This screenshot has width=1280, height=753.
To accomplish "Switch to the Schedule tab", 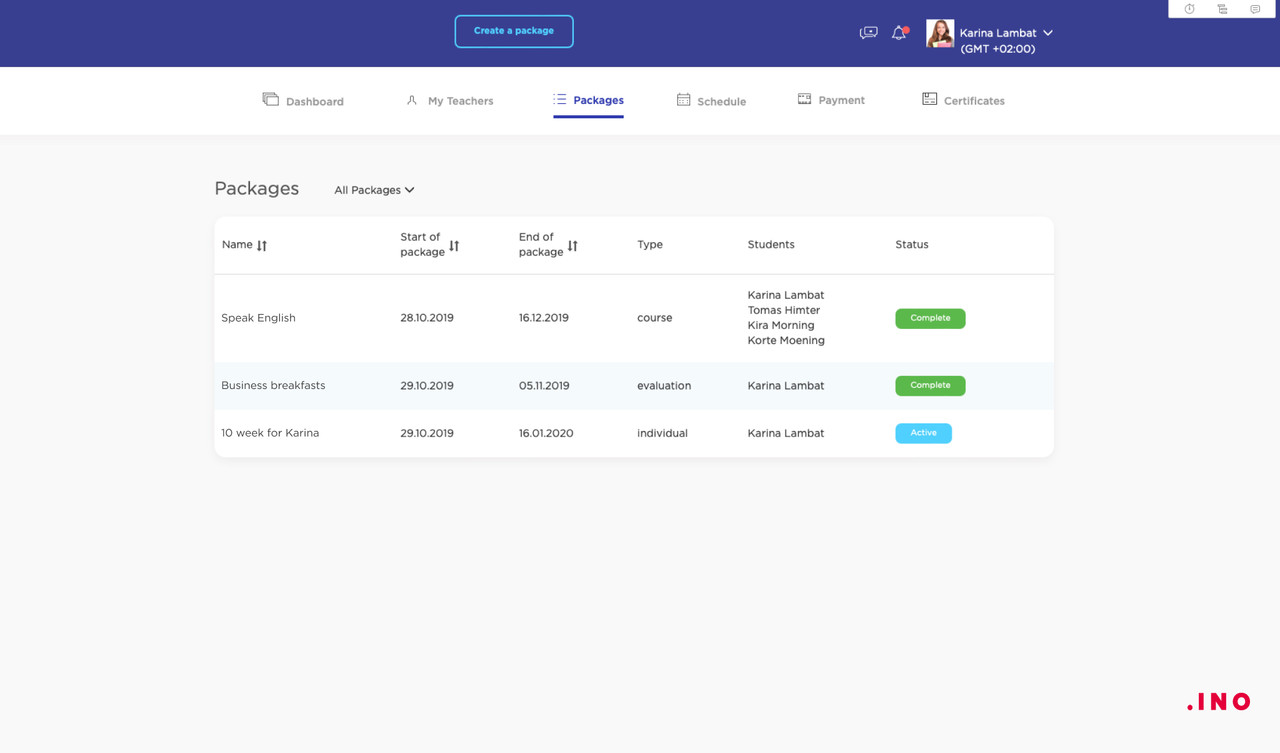I will coord(711,100).
